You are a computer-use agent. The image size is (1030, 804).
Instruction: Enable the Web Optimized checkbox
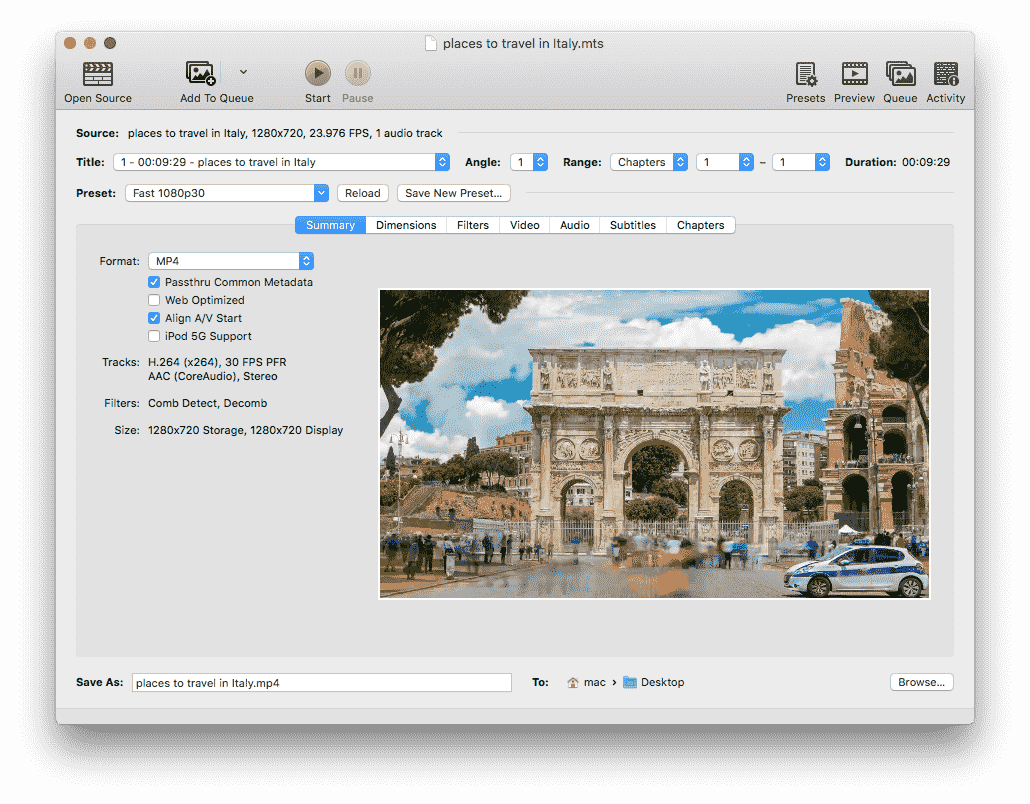pyautogui.click(x=154, y=300)
